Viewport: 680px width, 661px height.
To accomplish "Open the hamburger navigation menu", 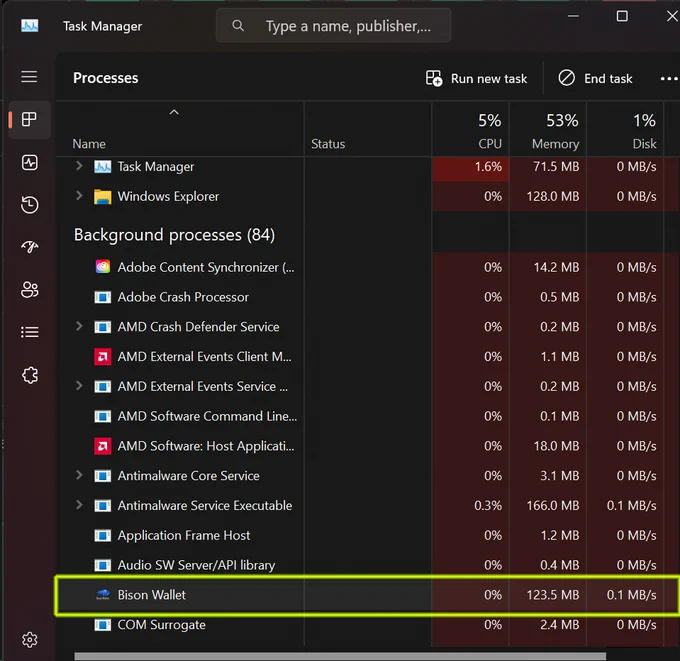I will [29, 77].
